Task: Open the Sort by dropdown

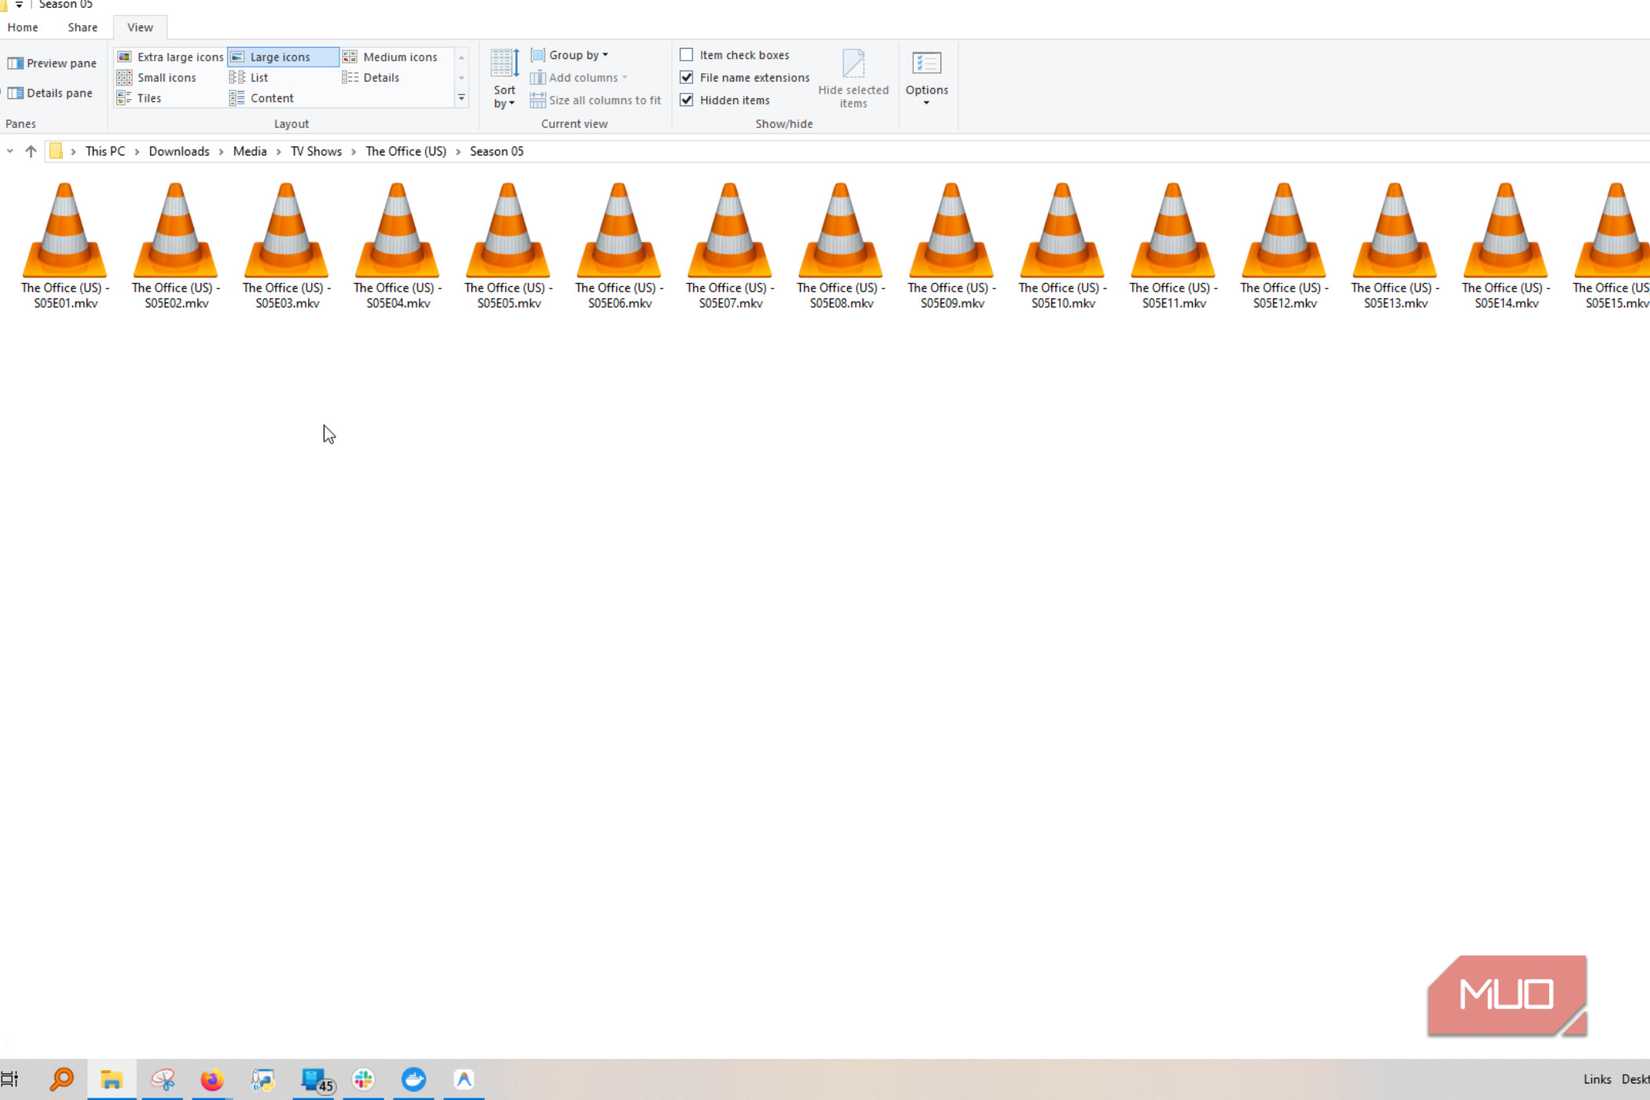Action: (x=504, y=79)
